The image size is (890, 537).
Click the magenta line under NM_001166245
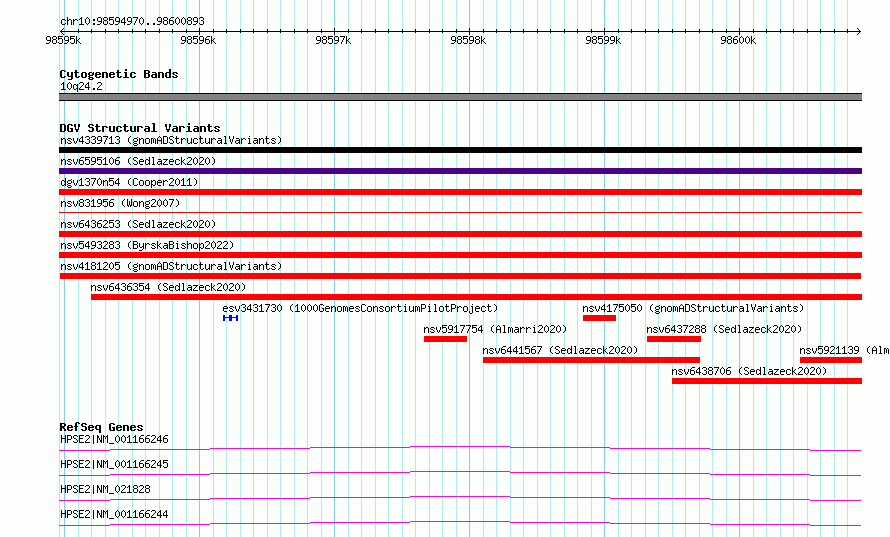pyautogui.click(x=460, y=473)
